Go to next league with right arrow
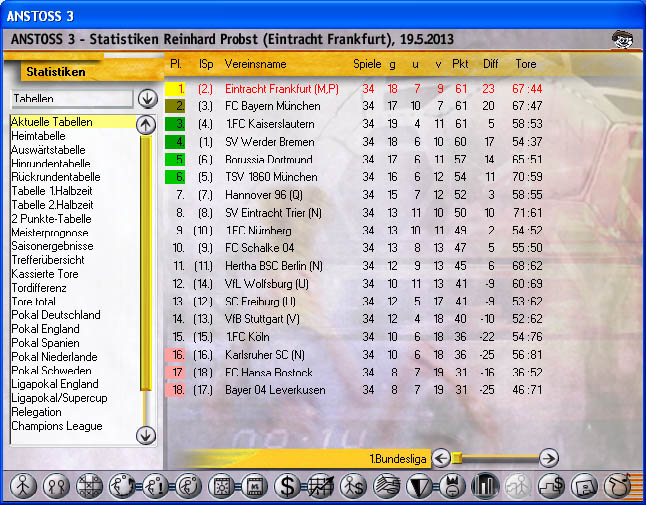 [549, 458]
